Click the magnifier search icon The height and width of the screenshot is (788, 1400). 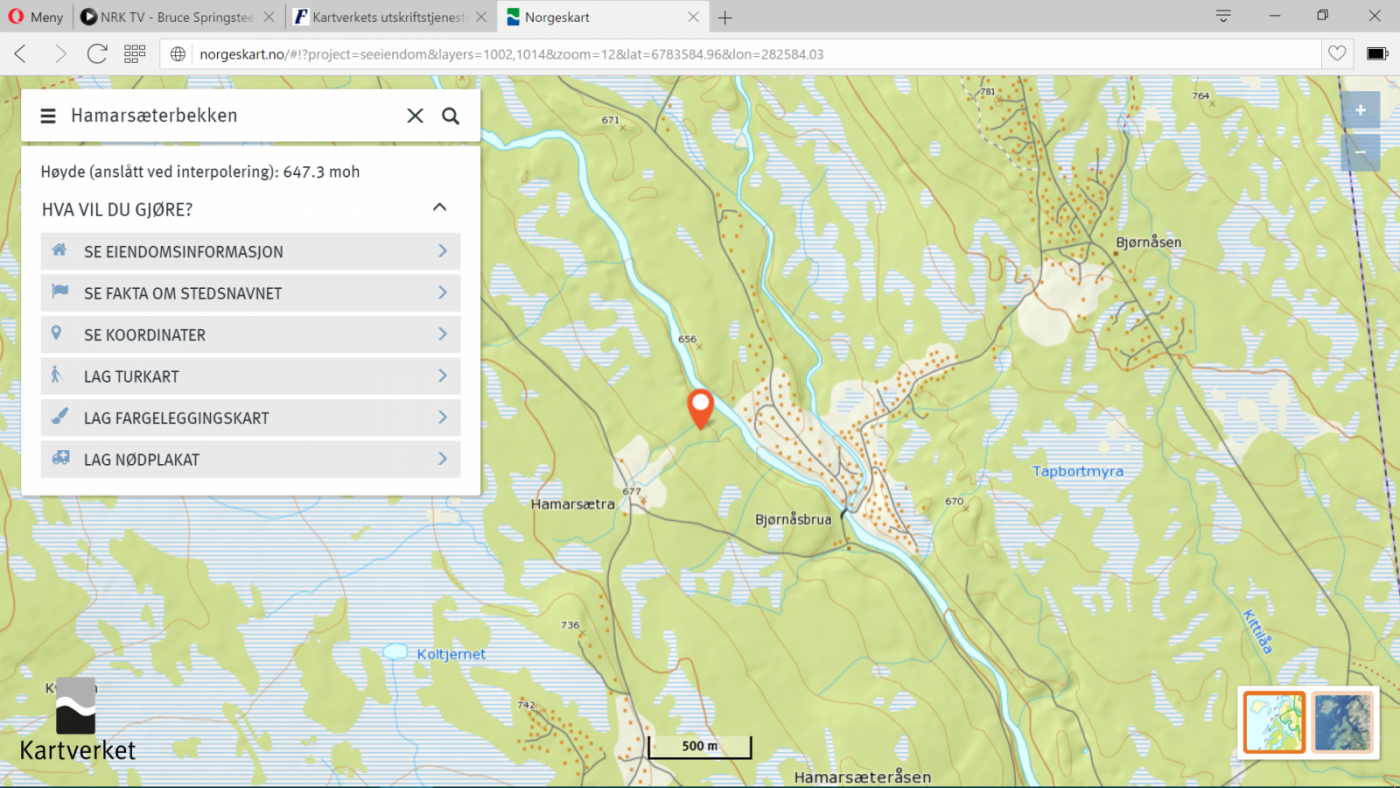click(450, 115)
